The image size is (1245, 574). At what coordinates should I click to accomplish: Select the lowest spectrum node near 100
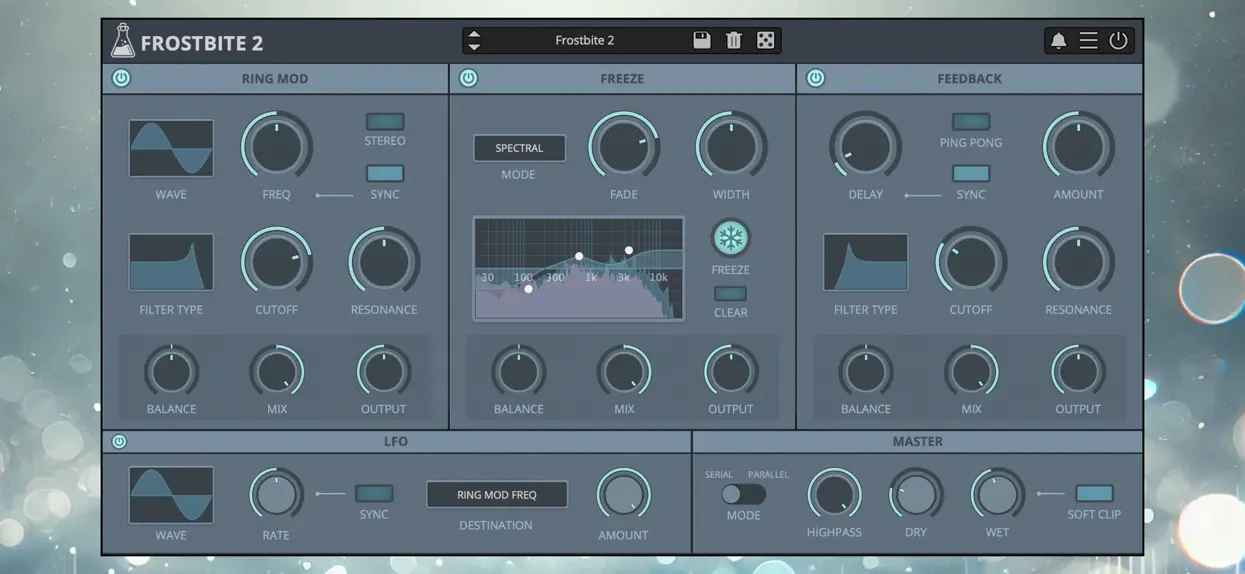[528, 289]
